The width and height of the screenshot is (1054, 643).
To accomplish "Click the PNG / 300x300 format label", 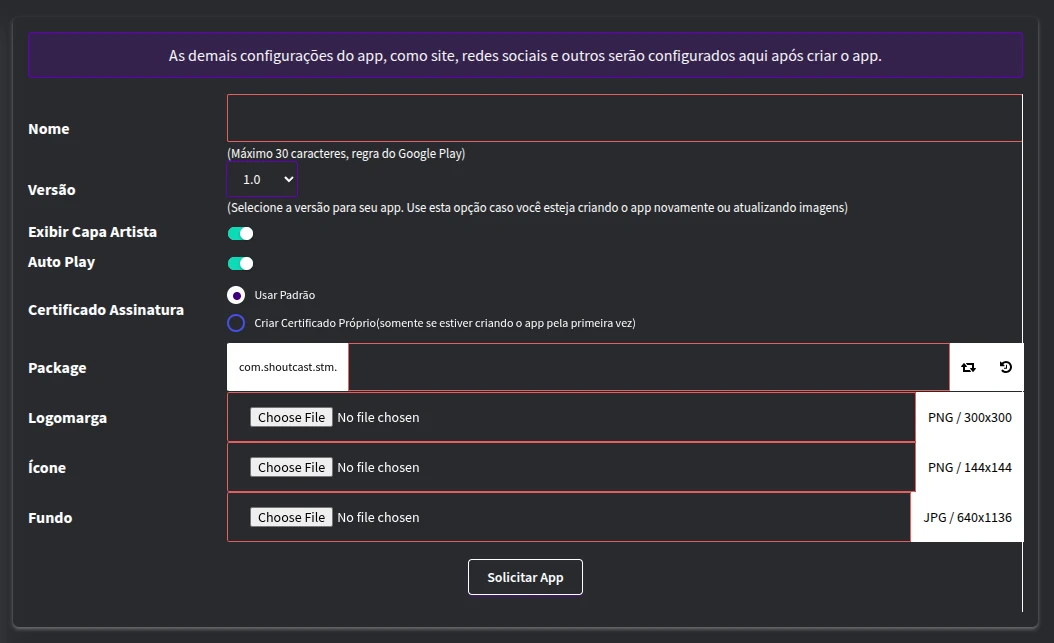I will coord(969,417).
